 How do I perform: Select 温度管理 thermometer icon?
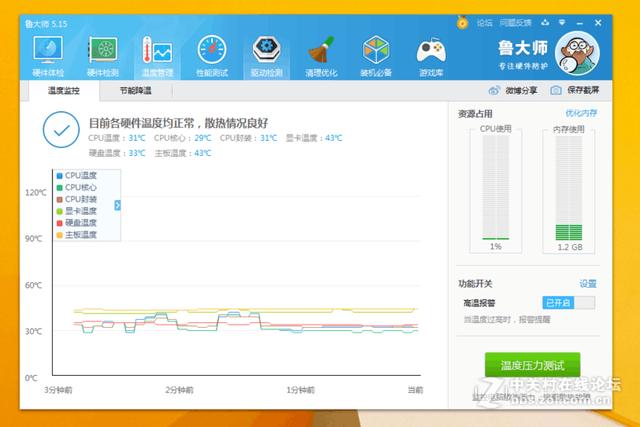coord(157,51)
